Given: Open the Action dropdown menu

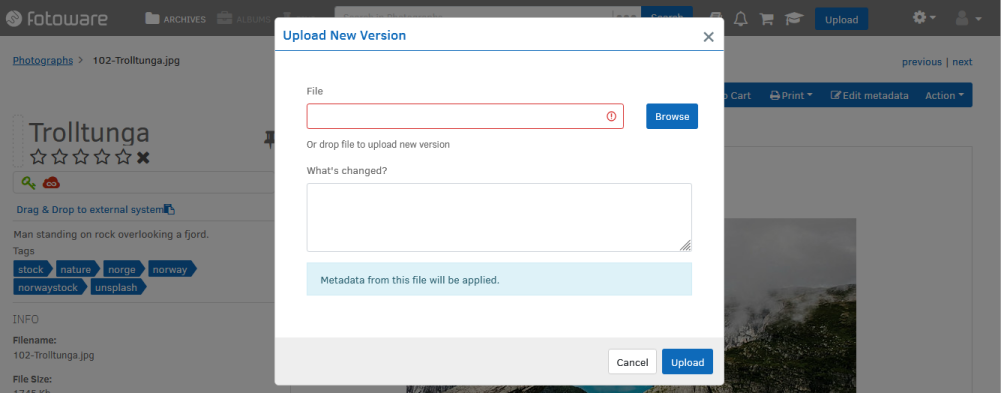Looking at the screenshot, I should [x=944, y=95].
